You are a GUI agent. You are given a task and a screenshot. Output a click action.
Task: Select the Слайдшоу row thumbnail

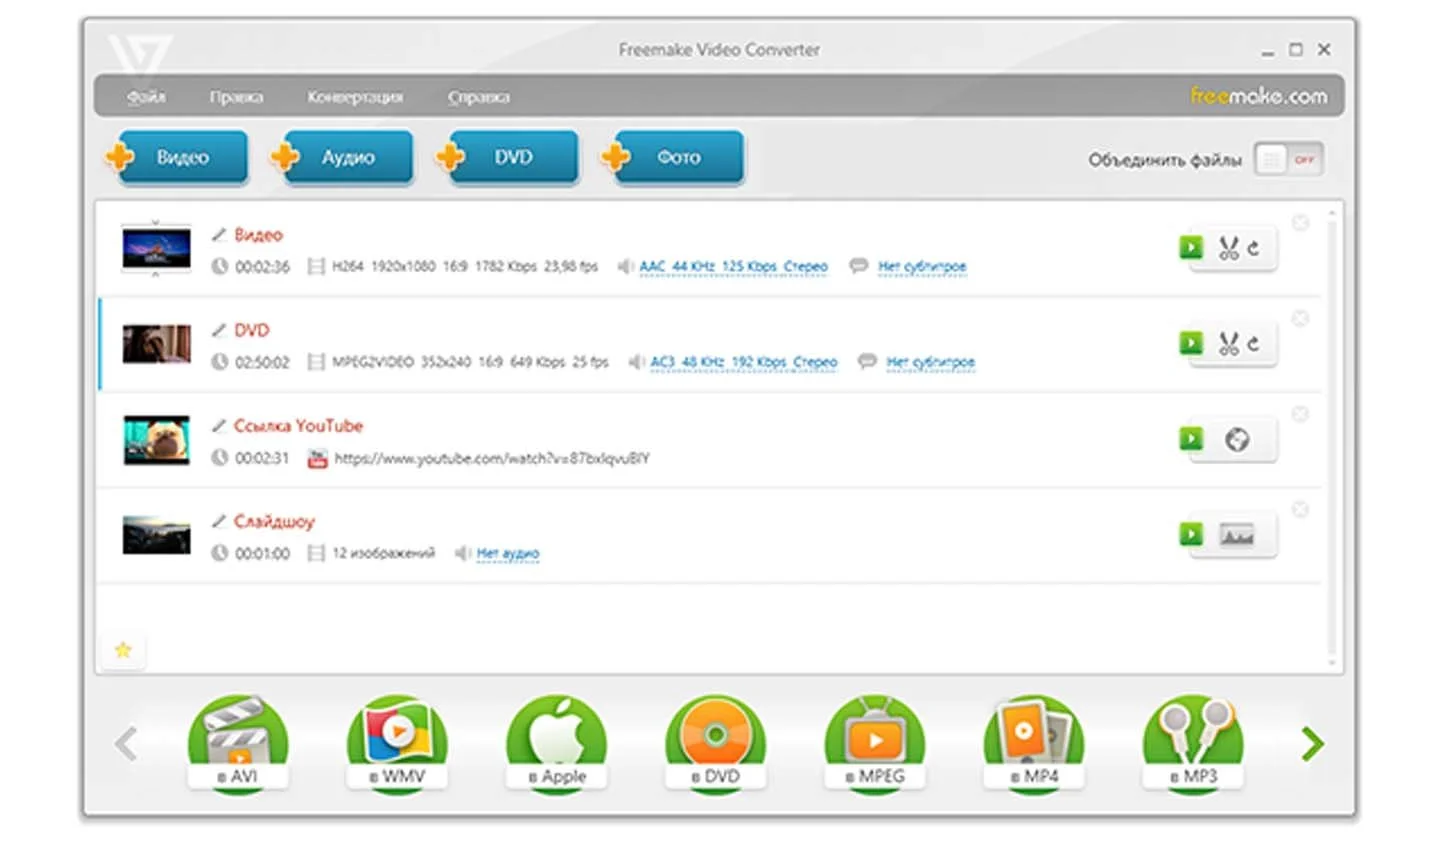(x=156, y=535)
